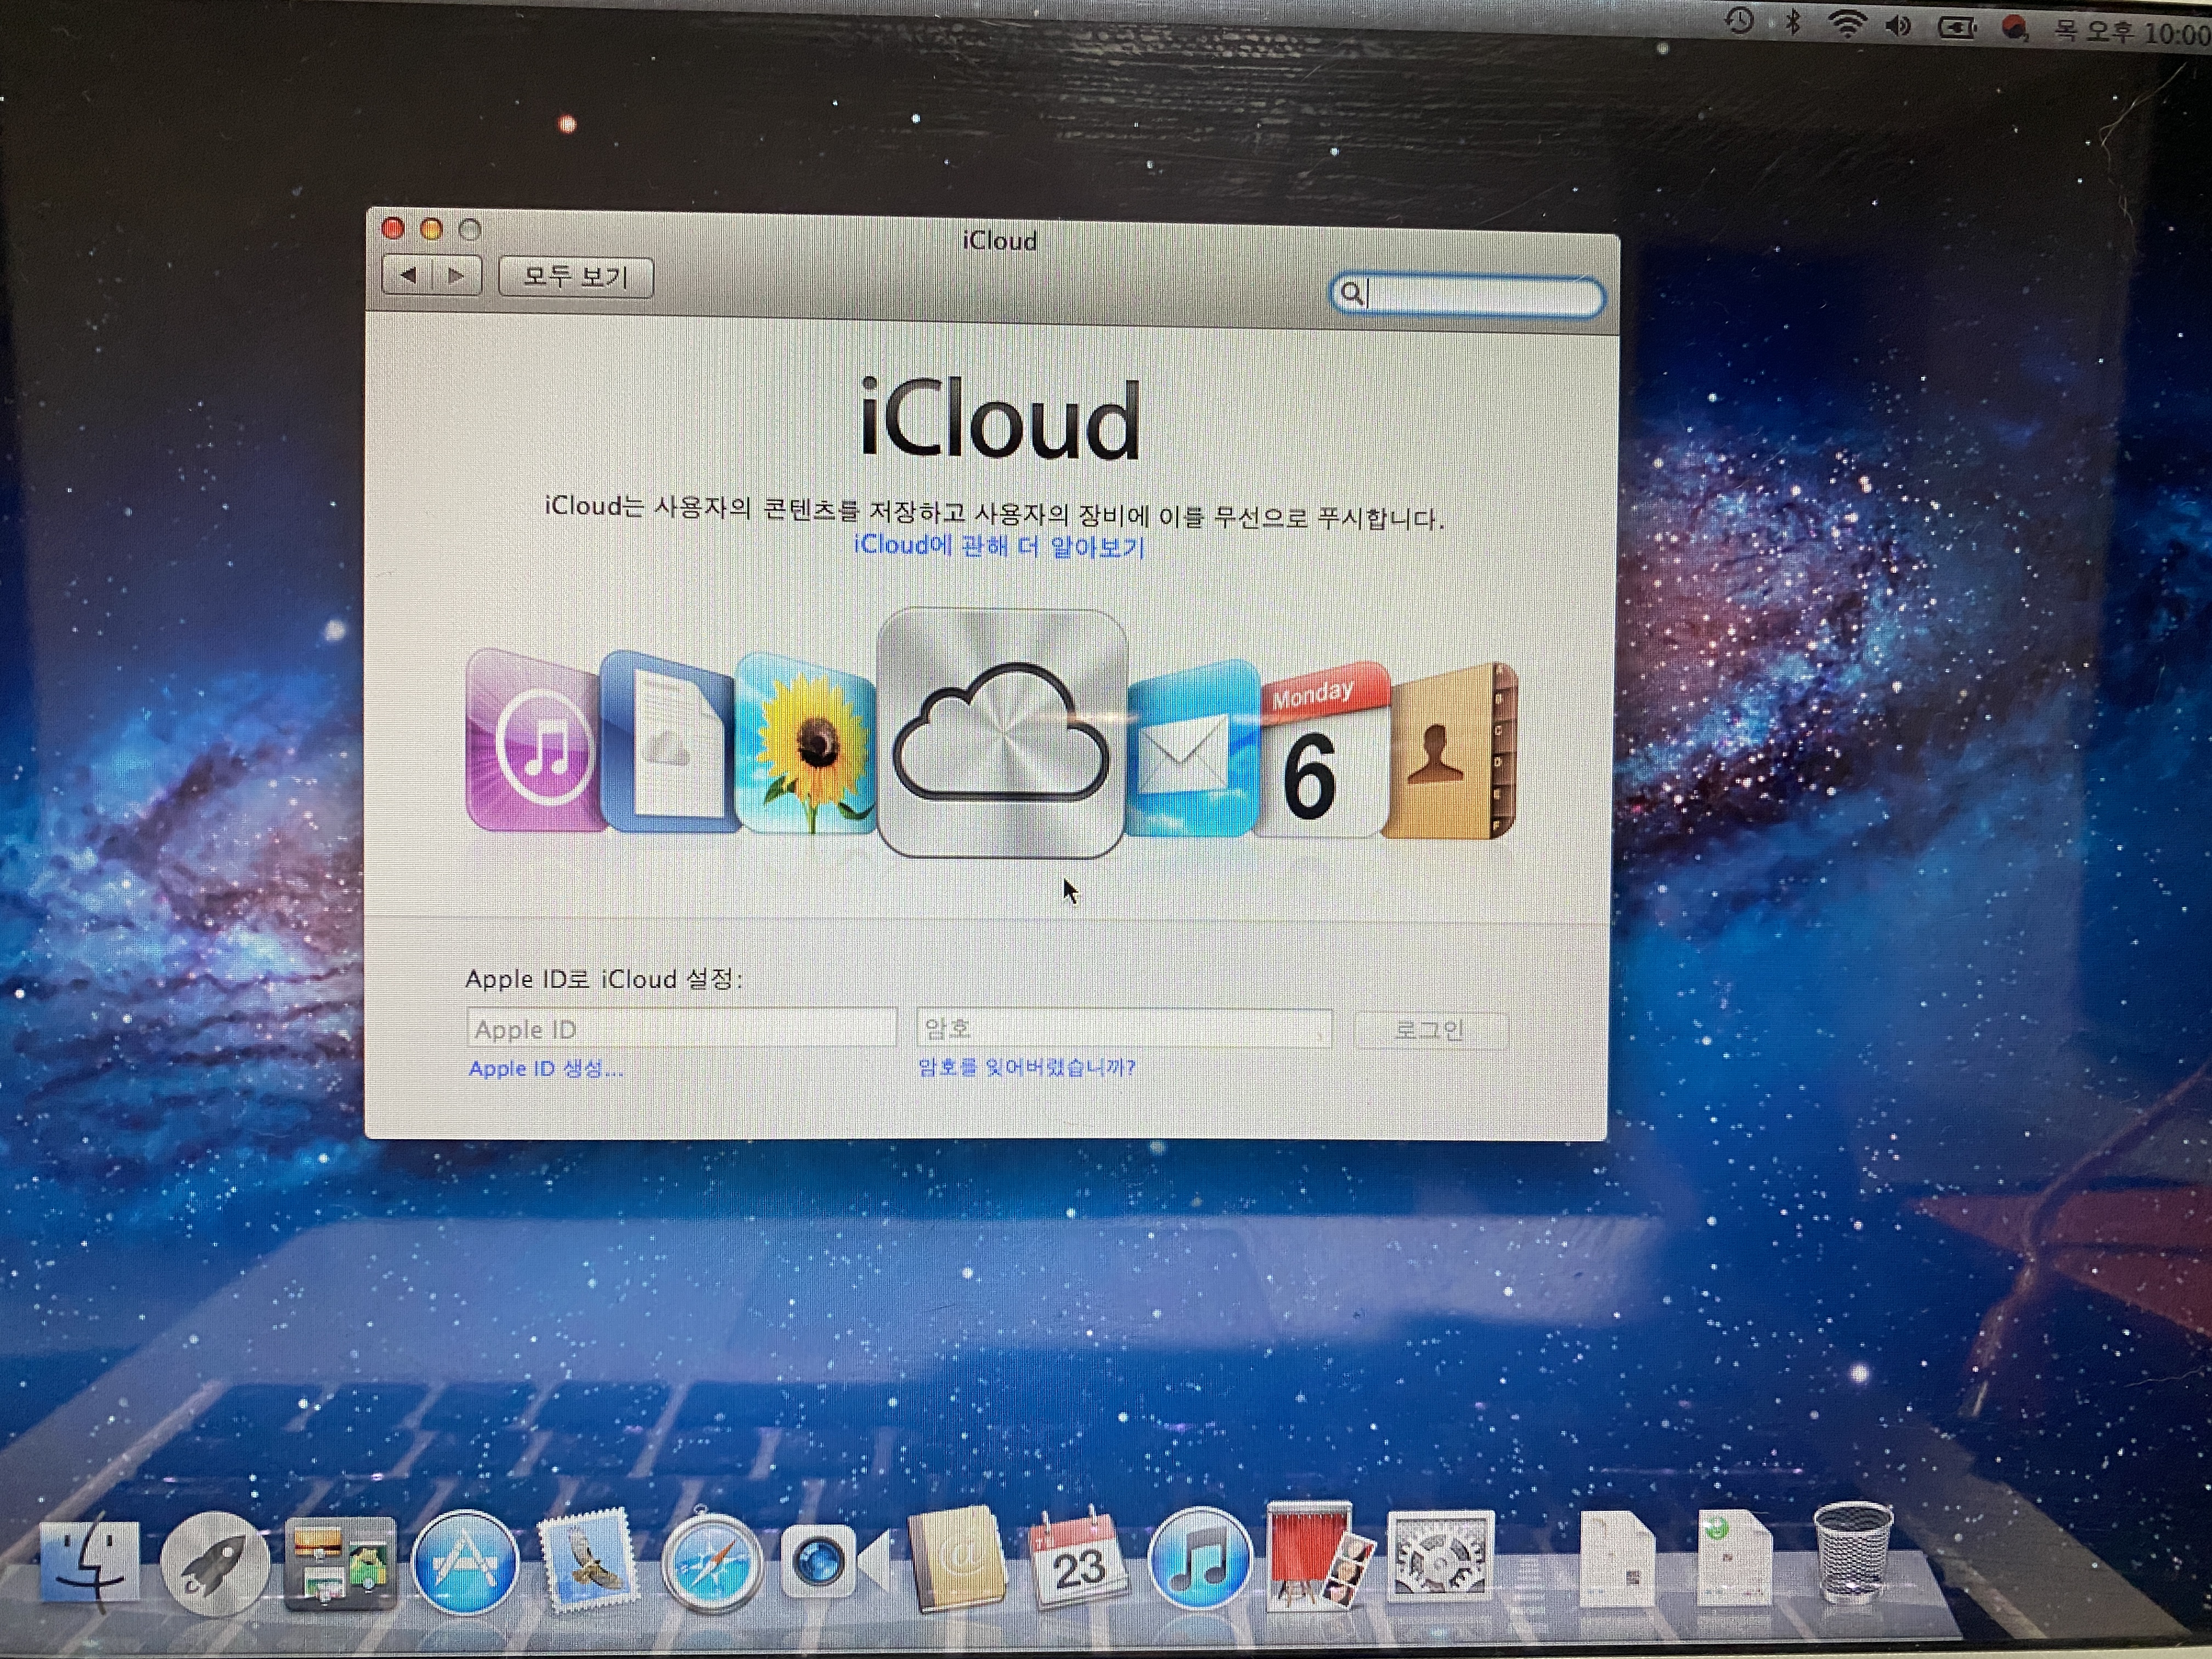
Task: Open the Wi-Fi status menu
Action: 1846,25
